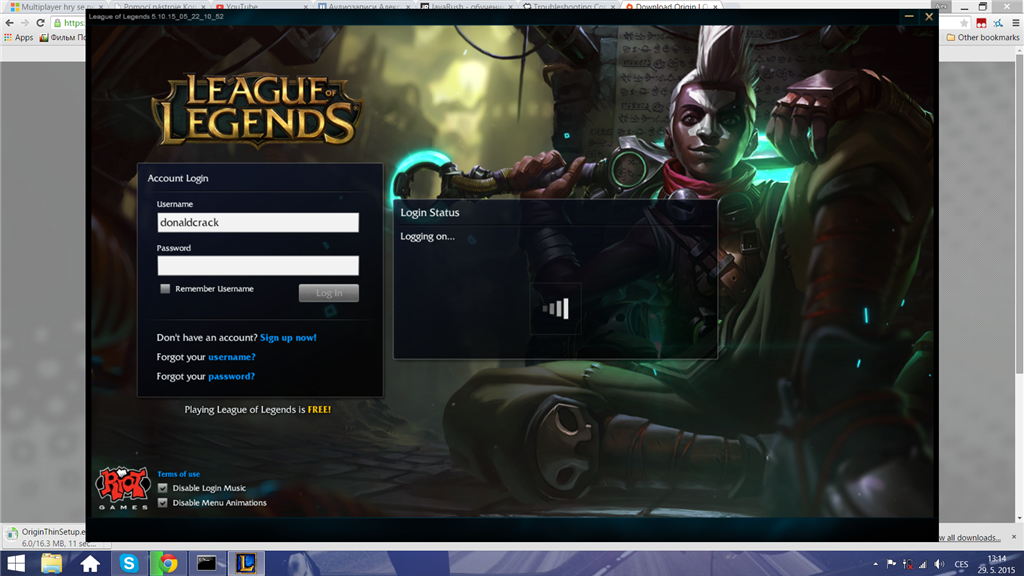Switch to the YouTube Chrome tab
Image resolution: width=1024 pixels, height=576 pixels.
pyautogui.click(x=261, y=6)
